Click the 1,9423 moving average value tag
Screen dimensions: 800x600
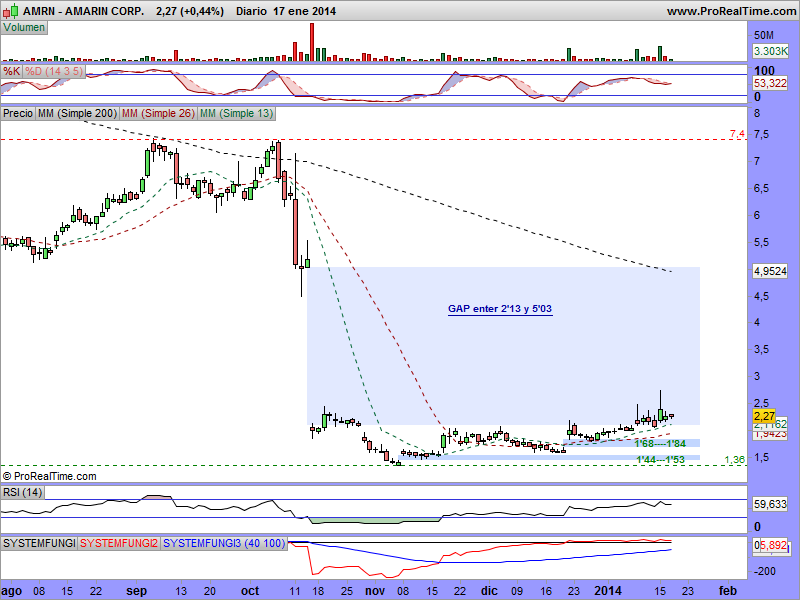click(770, 434)
